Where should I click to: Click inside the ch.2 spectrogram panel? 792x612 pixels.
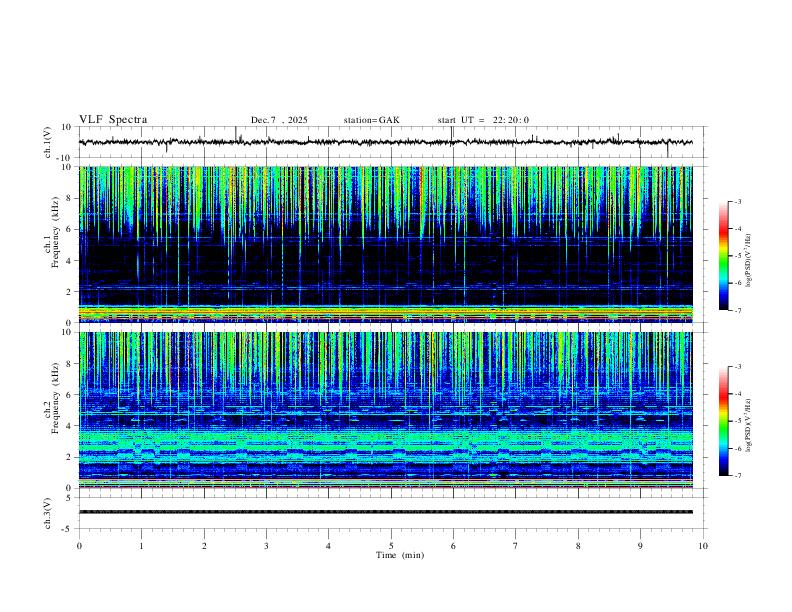click(385, 410)
